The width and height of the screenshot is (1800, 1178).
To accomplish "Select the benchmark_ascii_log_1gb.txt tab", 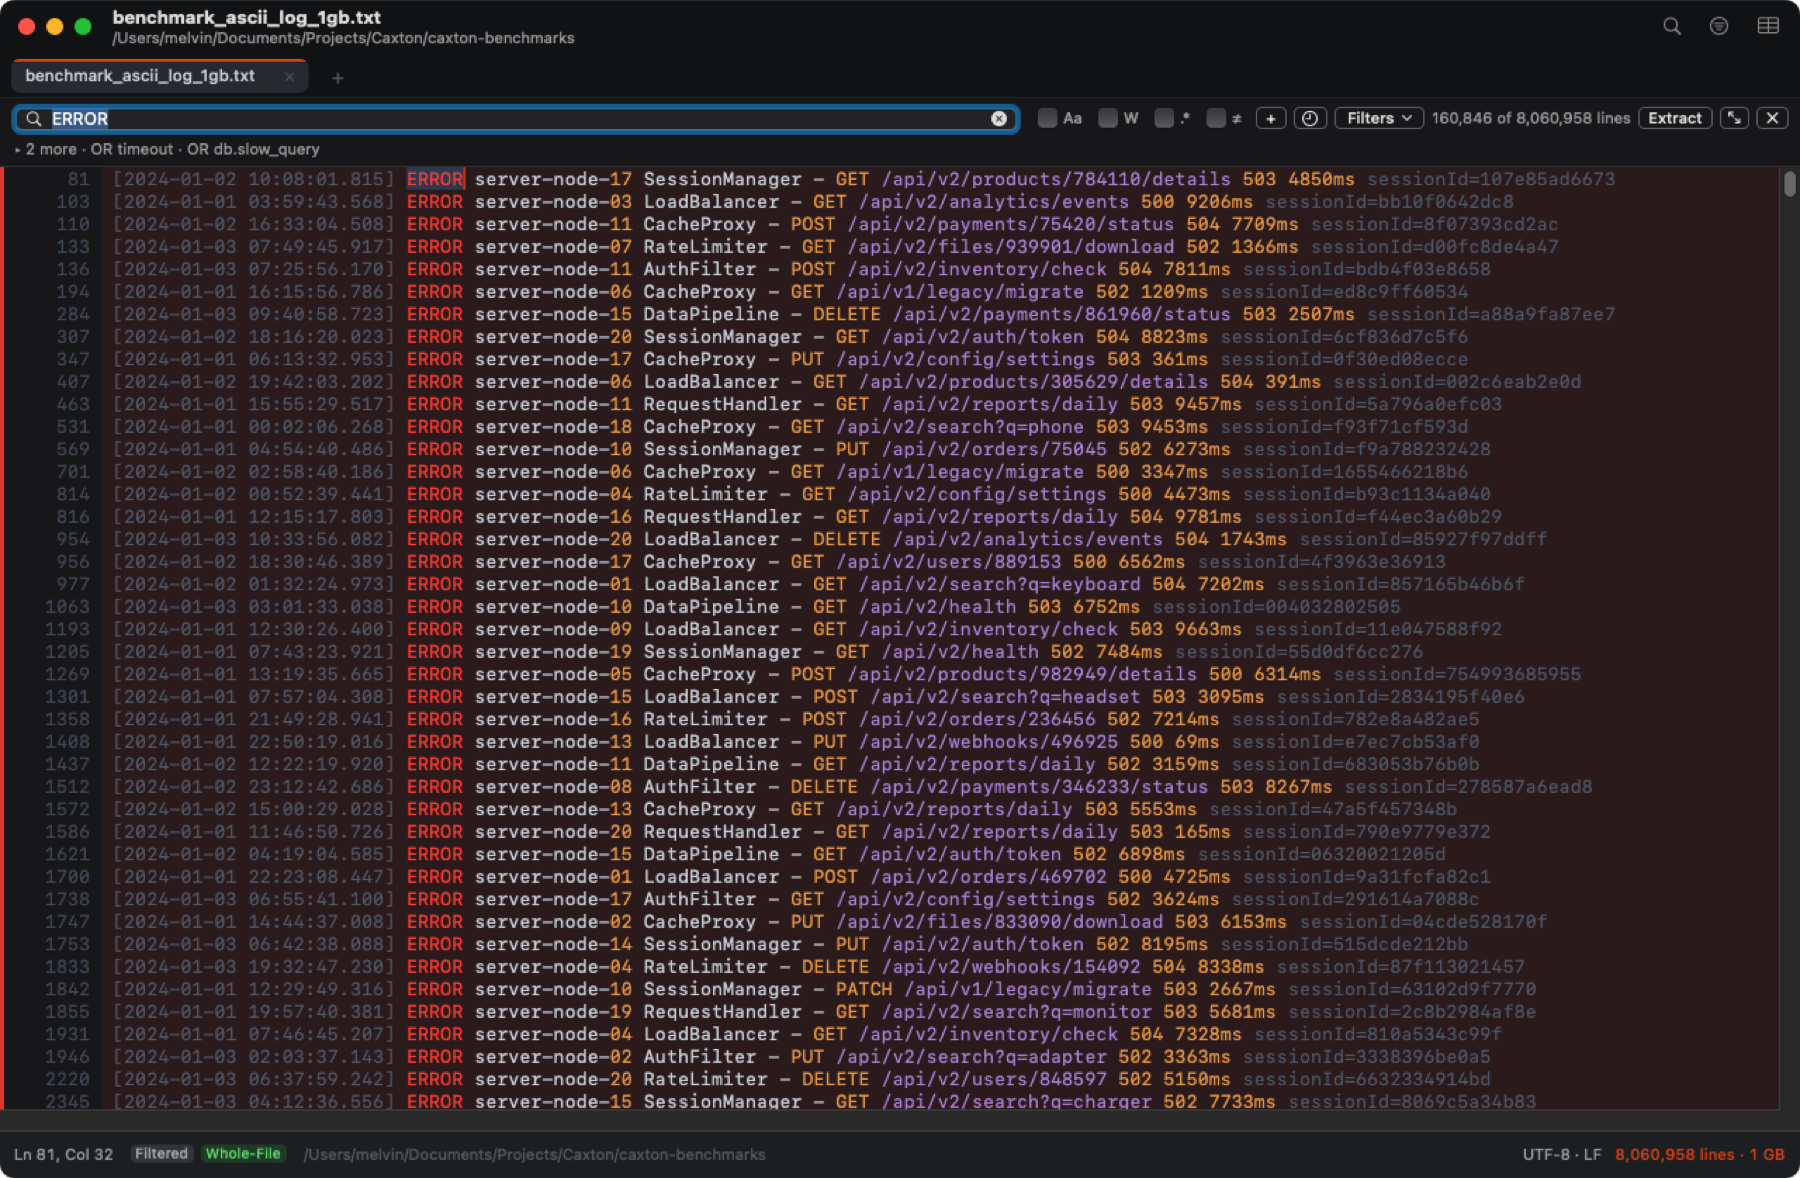I will [x=140, y=76].
